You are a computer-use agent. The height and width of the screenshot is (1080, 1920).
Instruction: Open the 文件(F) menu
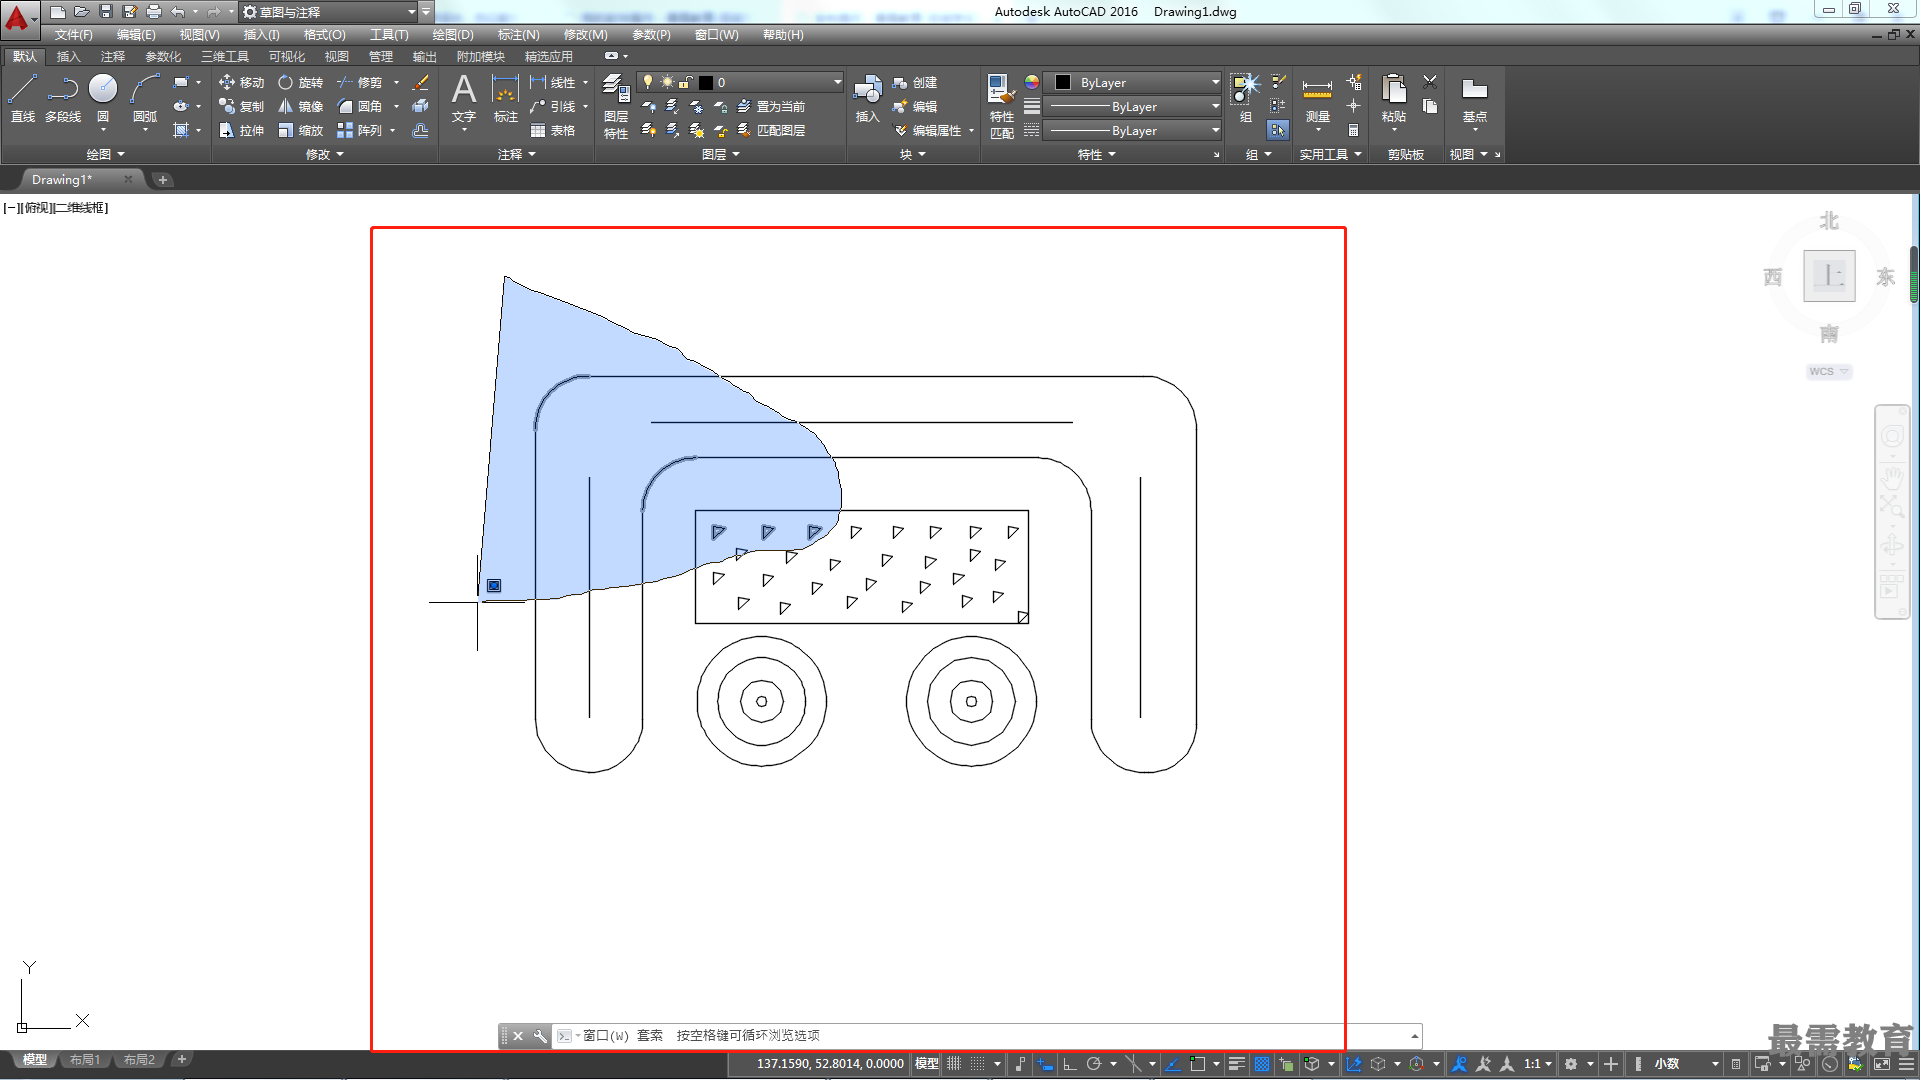(x=73, y=34)
